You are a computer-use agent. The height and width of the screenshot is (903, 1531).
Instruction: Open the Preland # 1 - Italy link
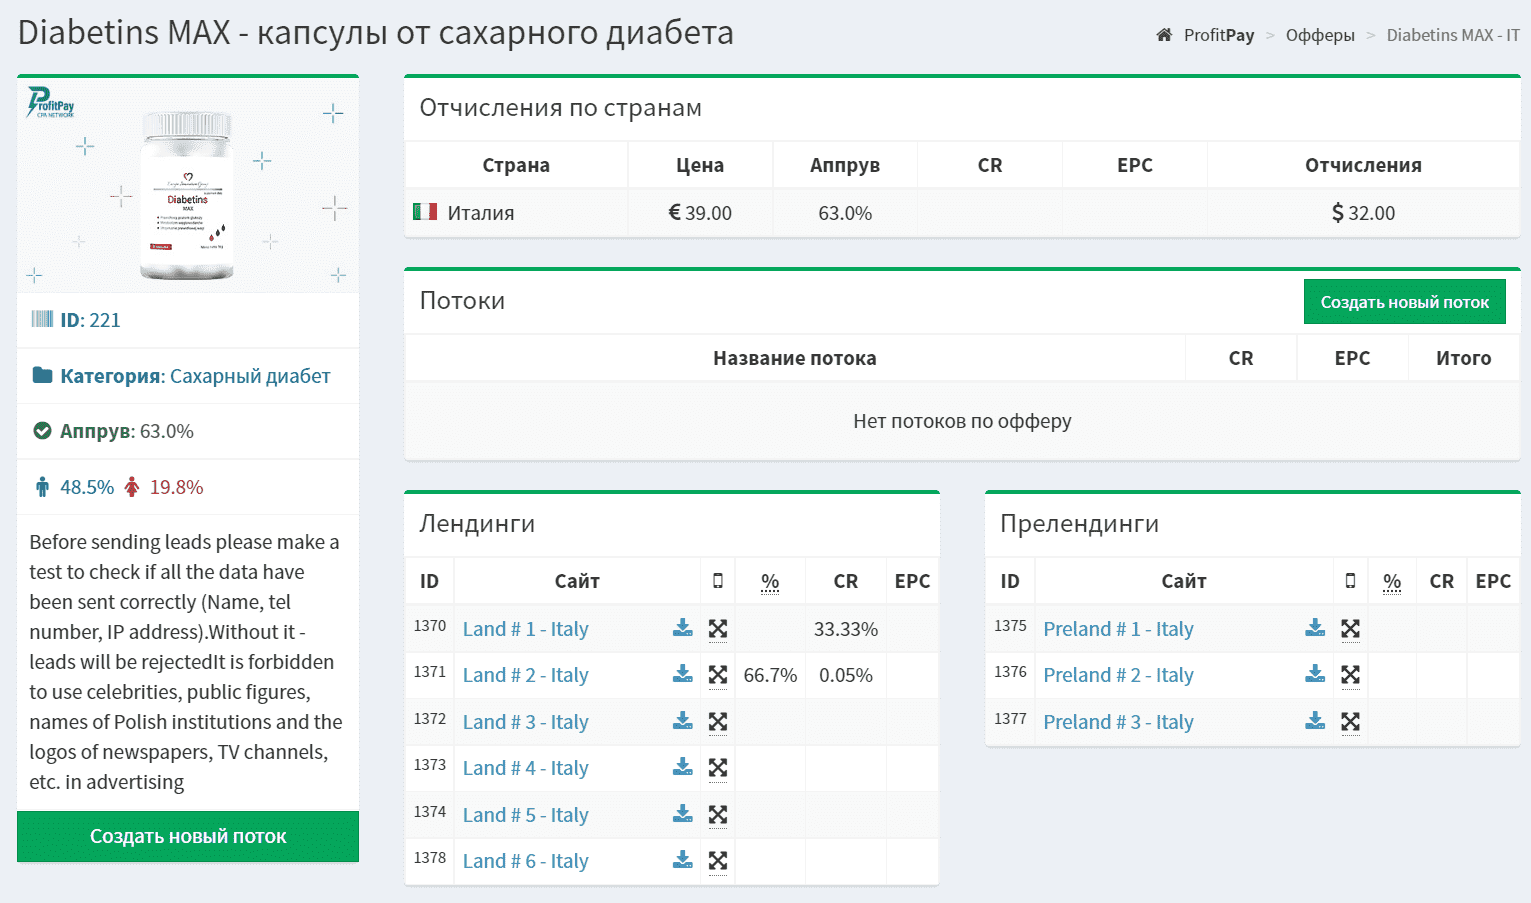[1118, 629]
